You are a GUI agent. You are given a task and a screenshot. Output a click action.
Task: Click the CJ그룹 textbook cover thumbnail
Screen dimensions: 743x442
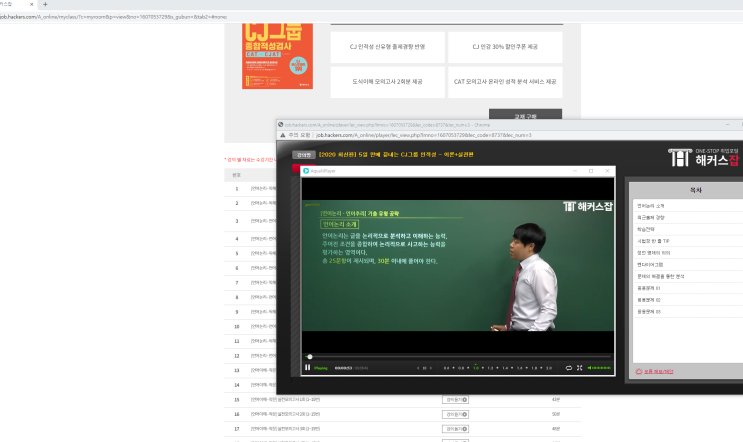tap(277, 56)
